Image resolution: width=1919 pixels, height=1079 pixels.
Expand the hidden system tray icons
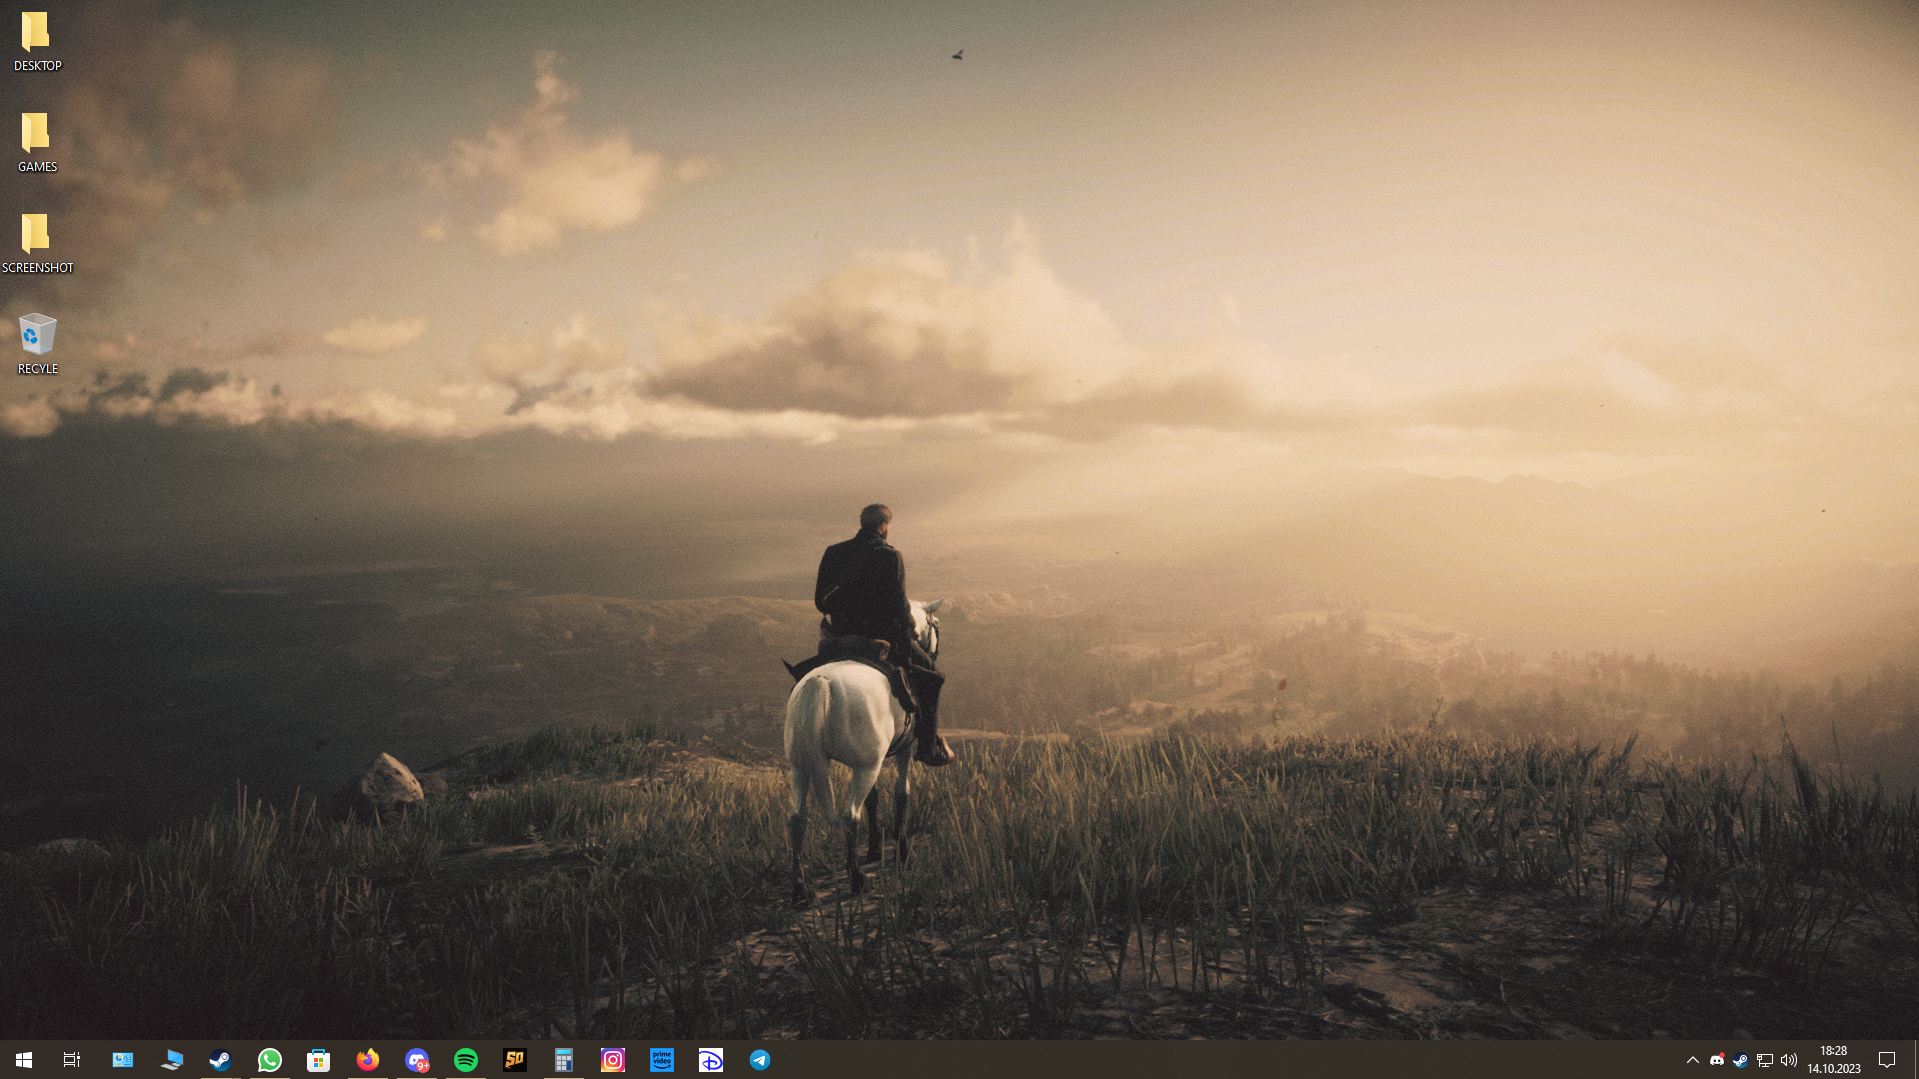(x=1693, y=1060)
